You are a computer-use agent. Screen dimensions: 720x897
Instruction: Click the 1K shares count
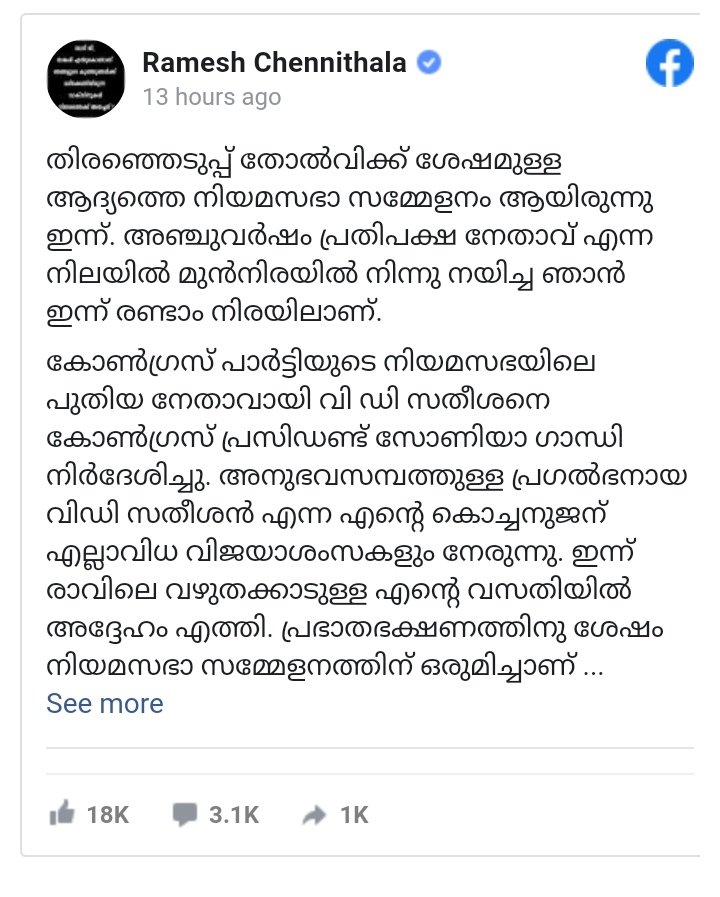tap(355, 815)
